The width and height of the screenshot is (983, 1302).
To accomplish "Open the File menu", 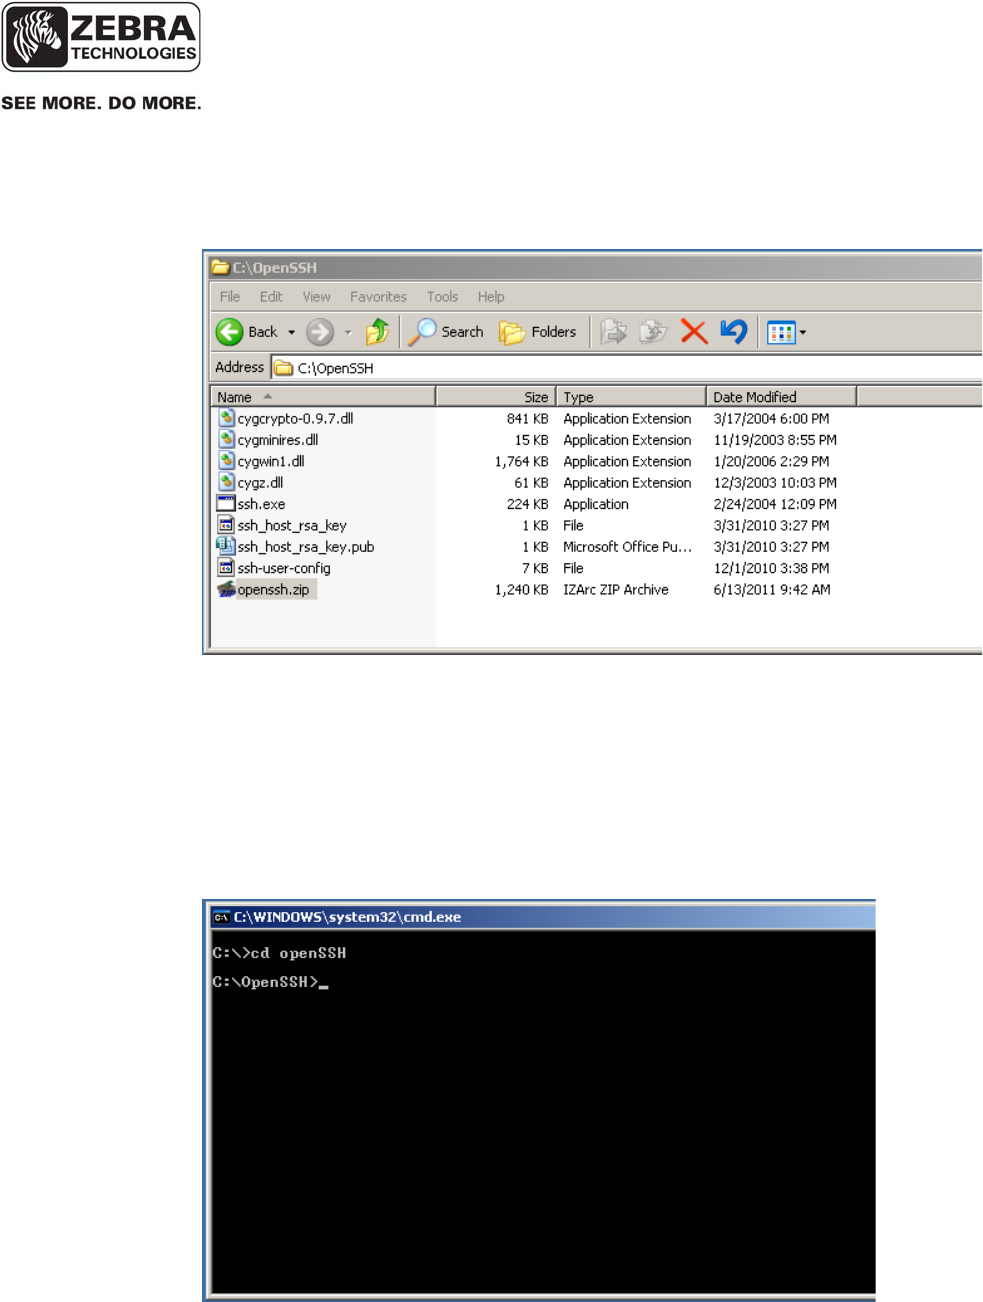I will pos(230,297).
